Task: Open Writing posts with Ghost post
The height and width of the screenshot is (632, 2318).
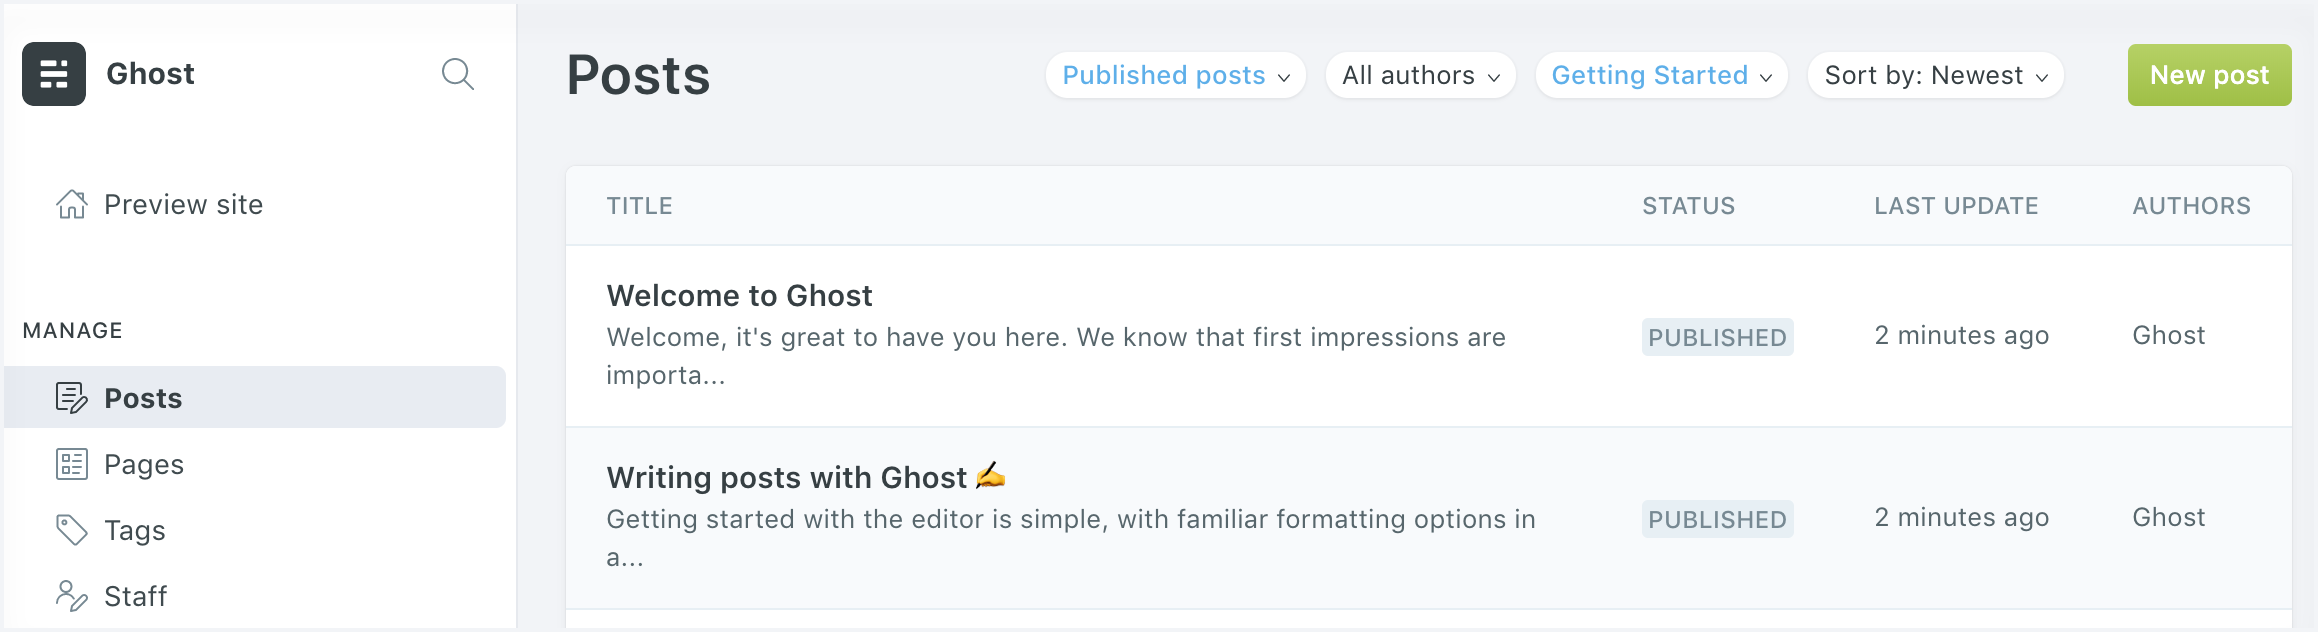Action: (x=786, y=478)
